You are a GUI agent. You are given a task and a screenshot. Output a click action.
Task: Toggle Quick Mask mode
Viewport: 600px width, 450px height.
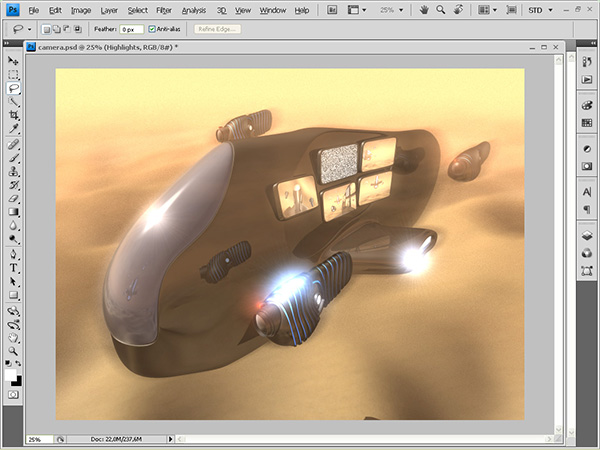point(14,395)
